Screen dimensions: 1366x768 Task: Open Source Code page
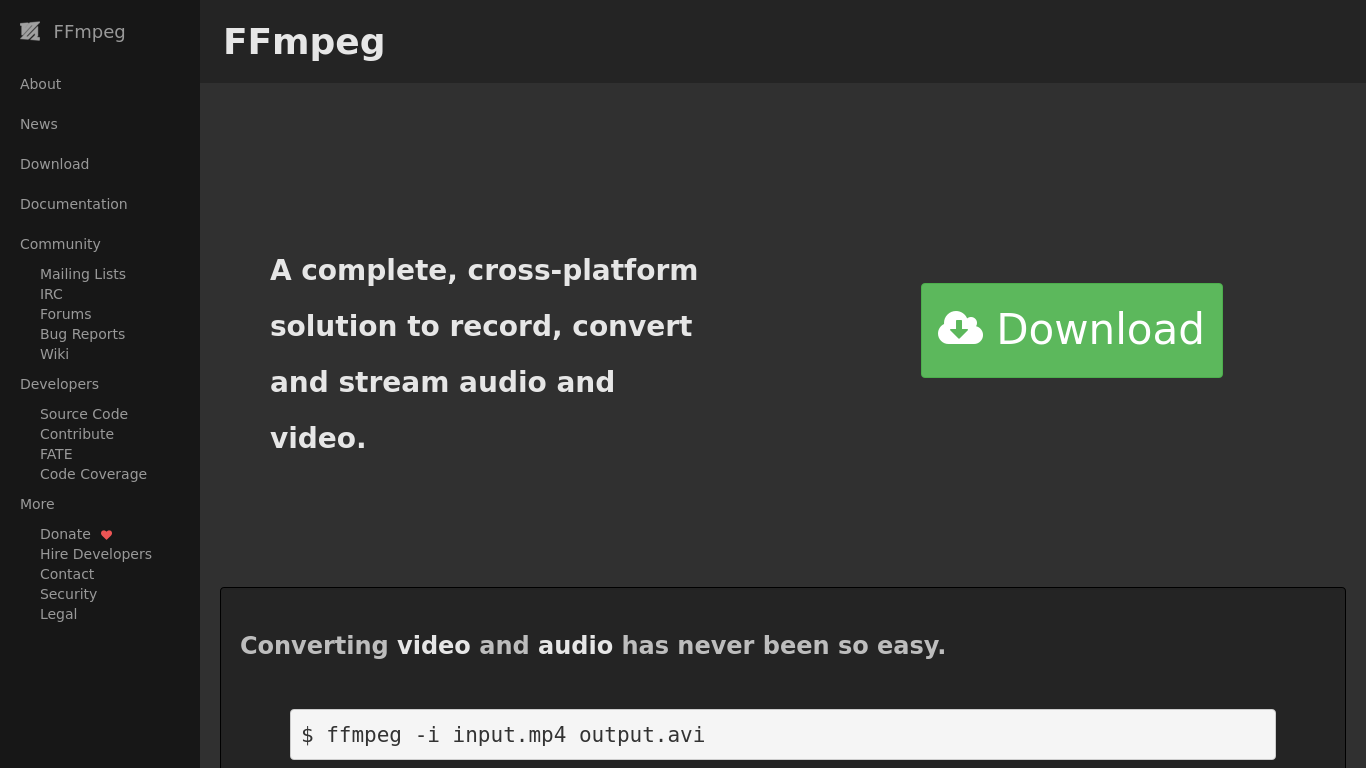point(84,414)
